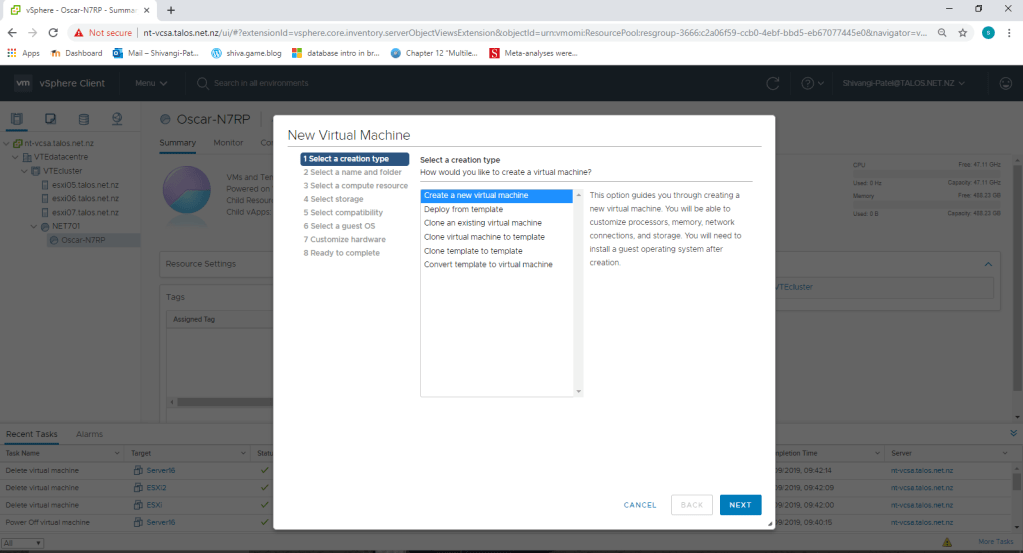This screenshot has height=553, width=1023.
Task: Click the smiley feedback icon
Action: [1005, 83]
